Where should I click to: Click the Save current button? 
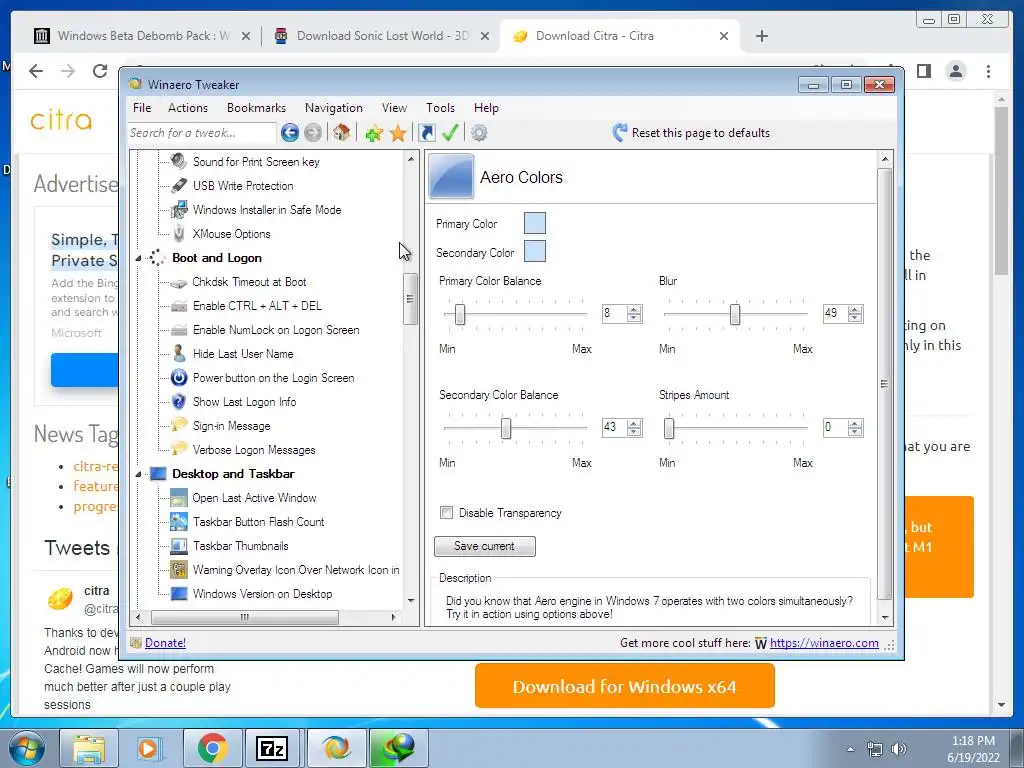(x=485, y=547)
